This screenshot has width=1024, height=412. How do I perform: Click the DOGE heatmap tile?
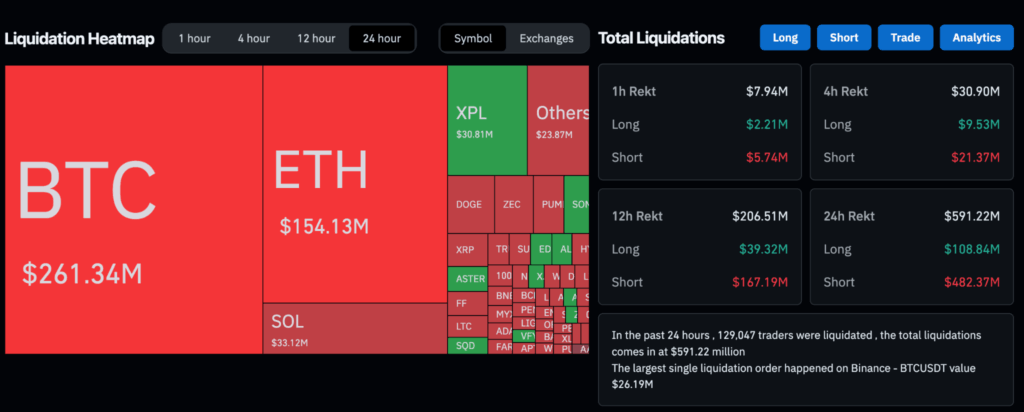point(469,204)
